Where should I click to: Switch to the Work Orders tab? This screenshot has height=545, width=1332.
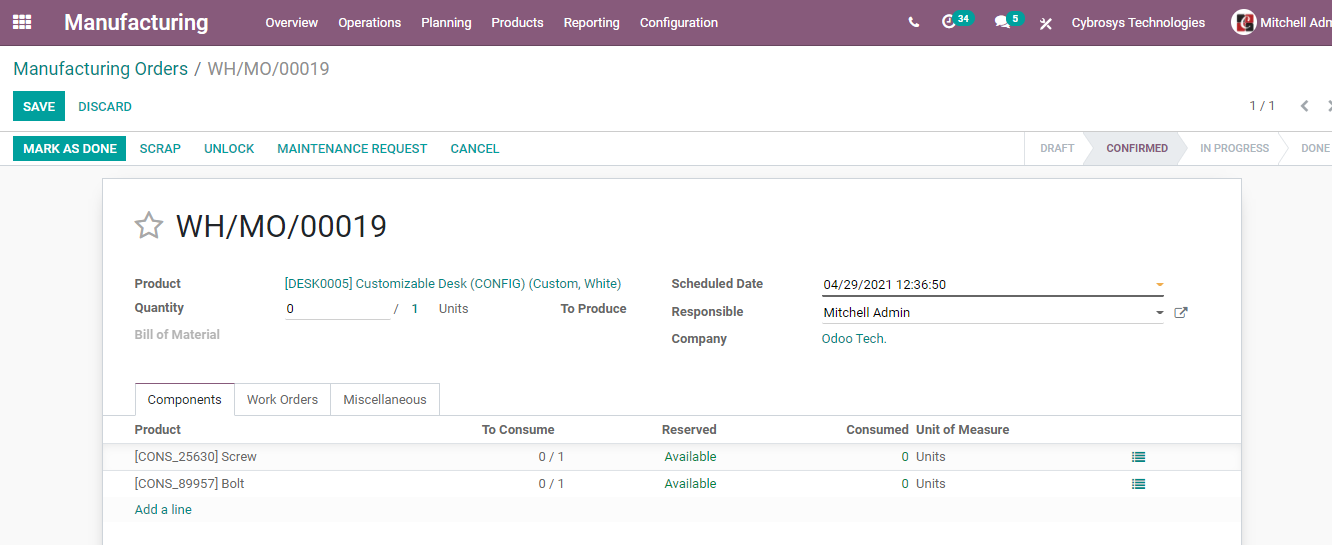point(282,399)
